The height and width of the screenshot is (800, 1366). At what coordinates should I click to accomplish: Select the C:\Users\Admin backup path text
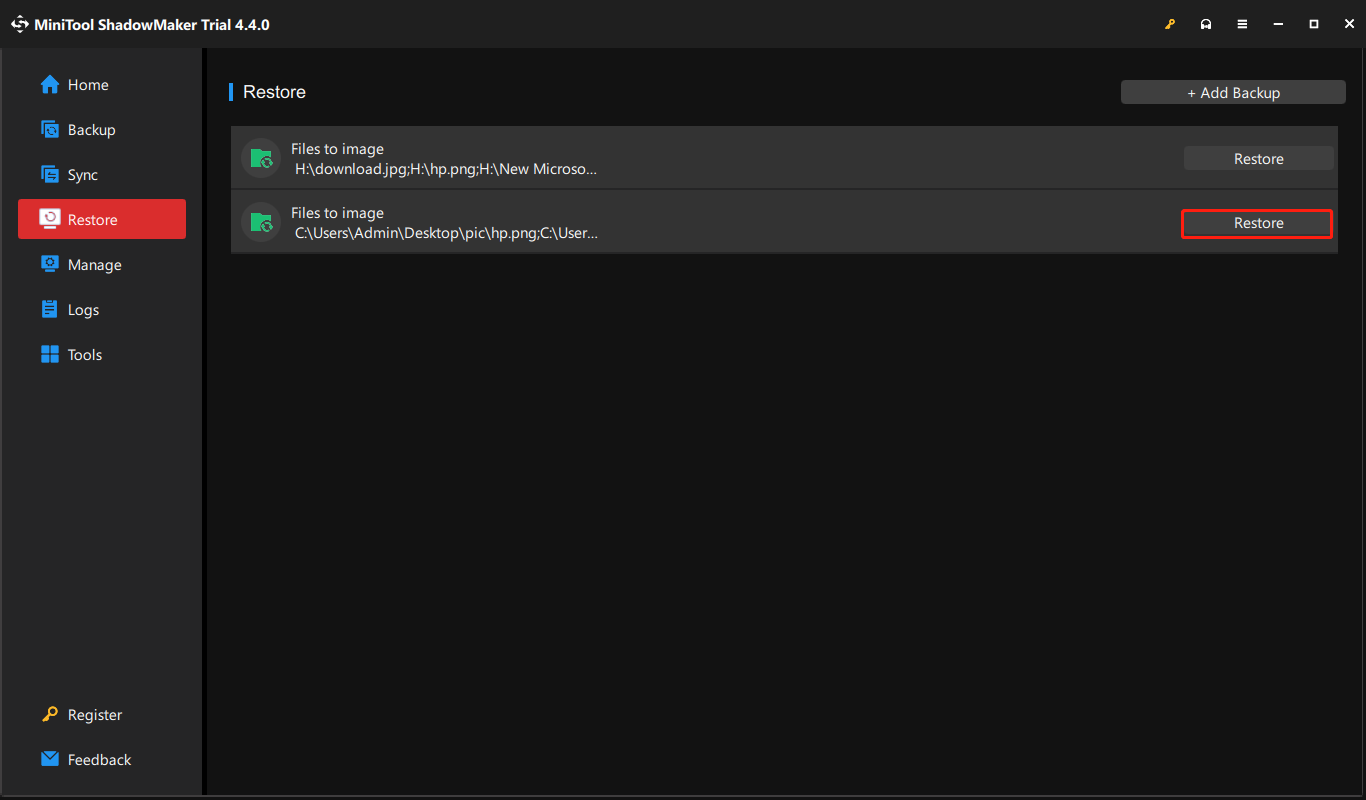click(446, 234)
